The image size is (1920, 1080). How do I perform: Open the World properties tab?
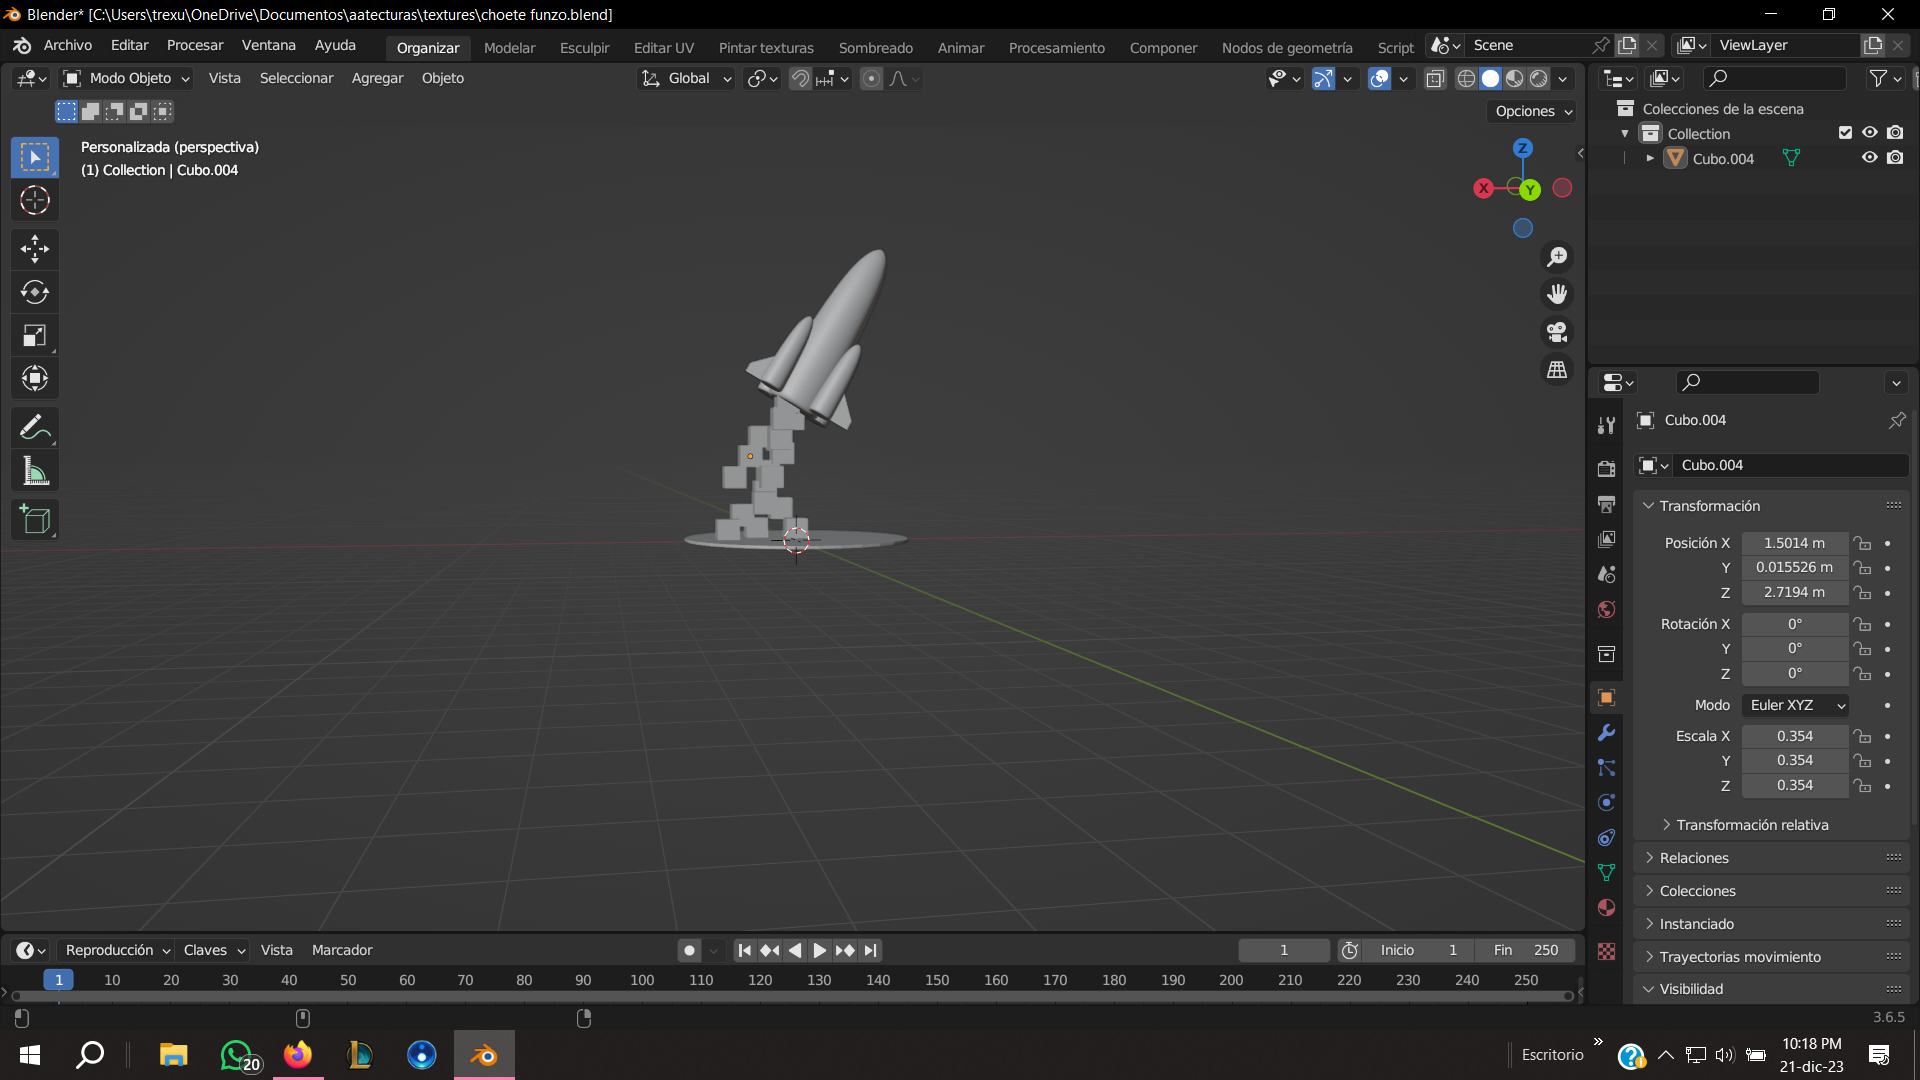click(x=1607, y=610)
